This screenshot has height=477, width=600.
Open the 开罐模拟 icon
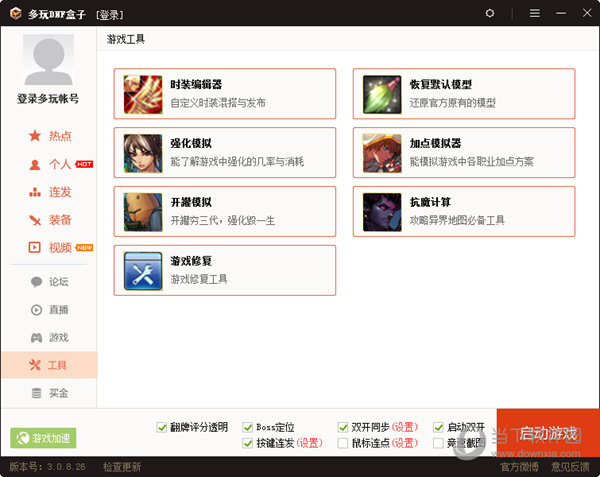pyautogui.click(x=143, y=212)
